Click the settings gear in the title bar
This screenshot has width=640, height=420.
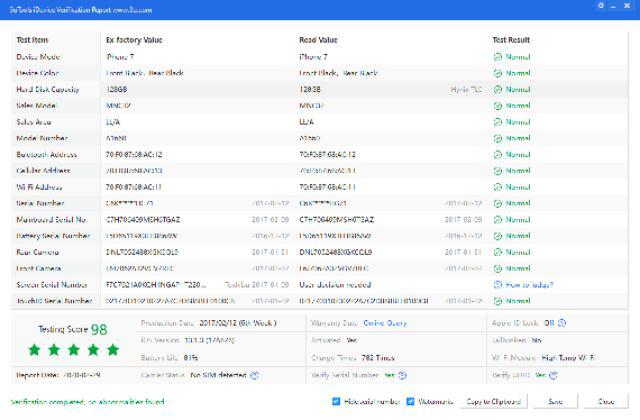pos(600,7)
